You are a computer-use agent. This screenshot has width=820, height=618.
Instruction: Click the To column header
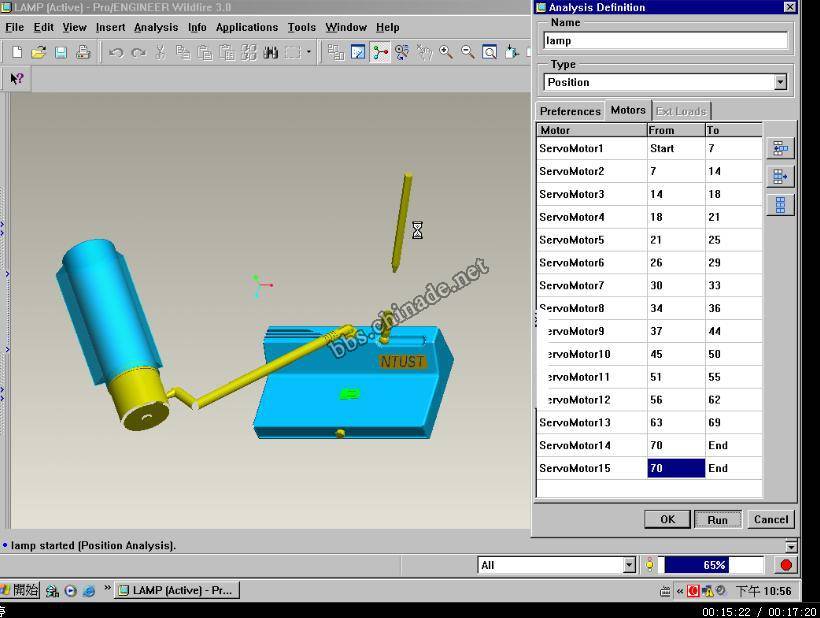point(733,130)
